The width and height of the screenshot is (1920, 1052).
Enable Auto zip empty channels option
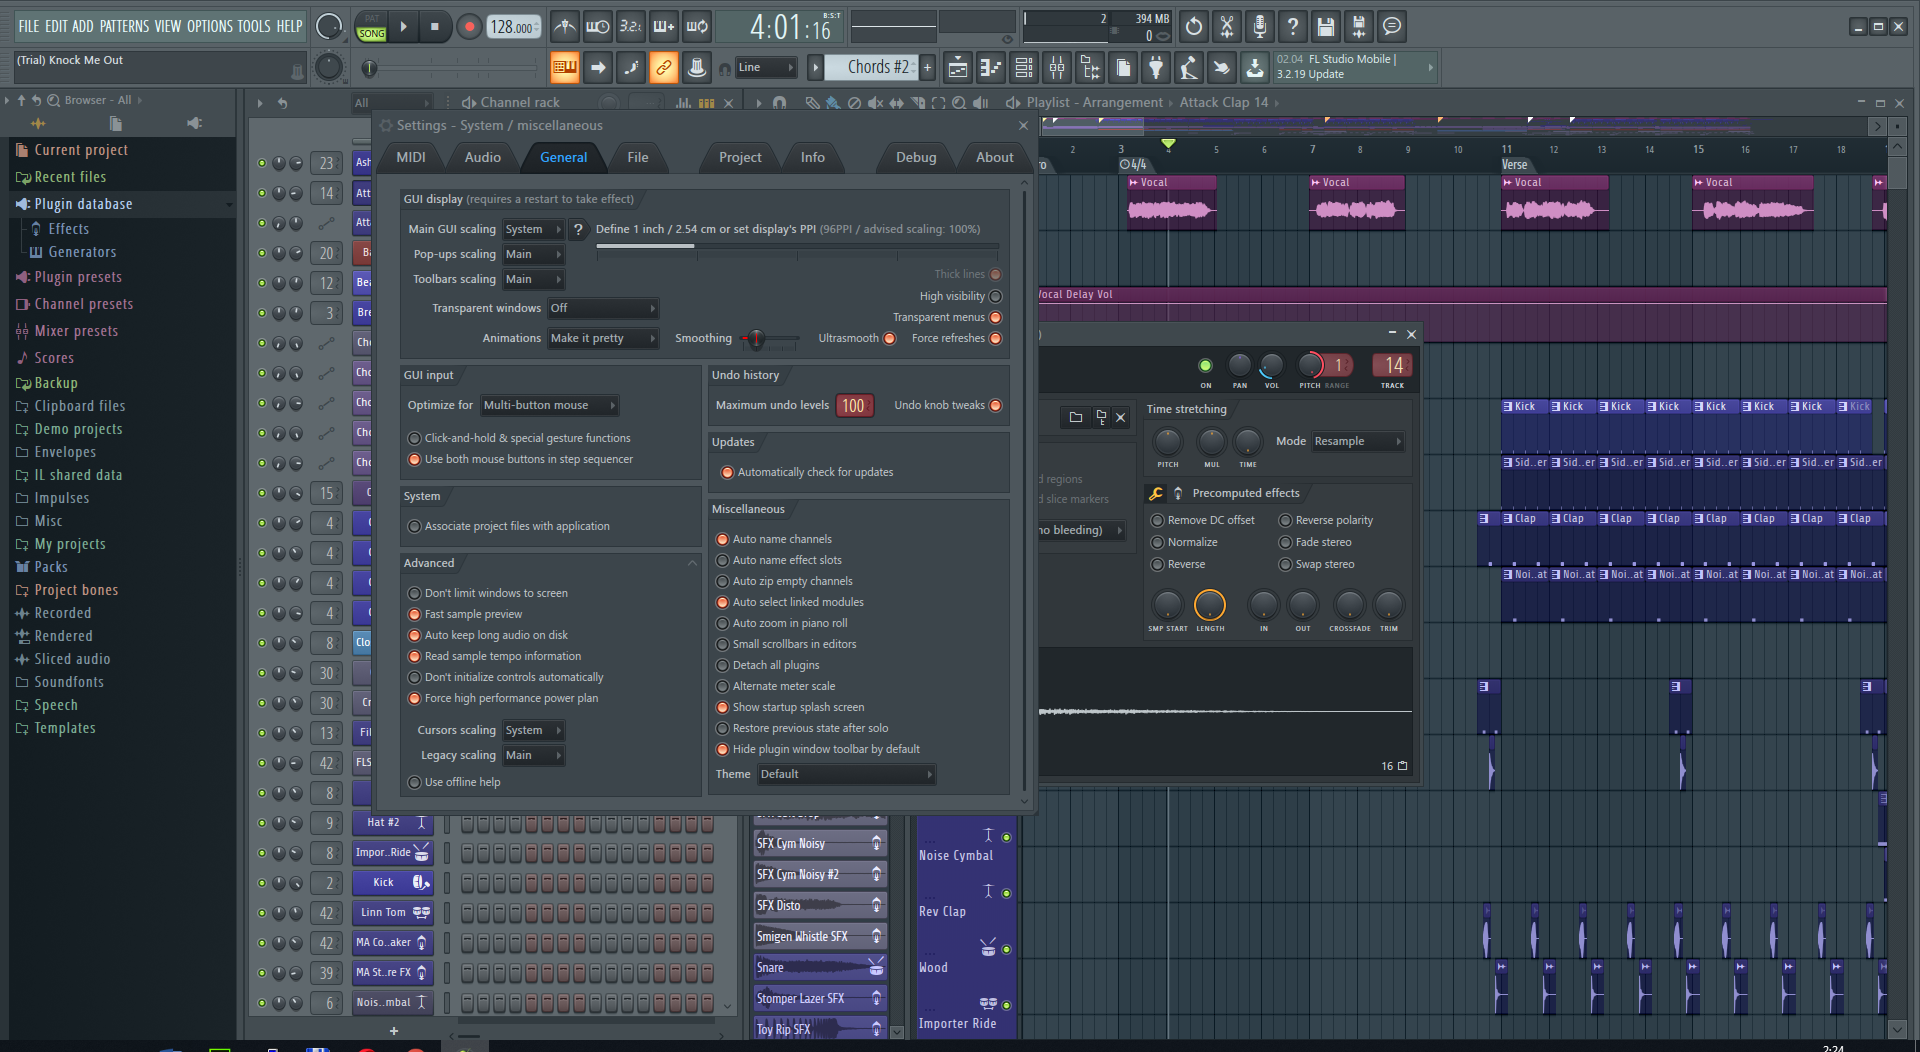(x=722, y=581)
